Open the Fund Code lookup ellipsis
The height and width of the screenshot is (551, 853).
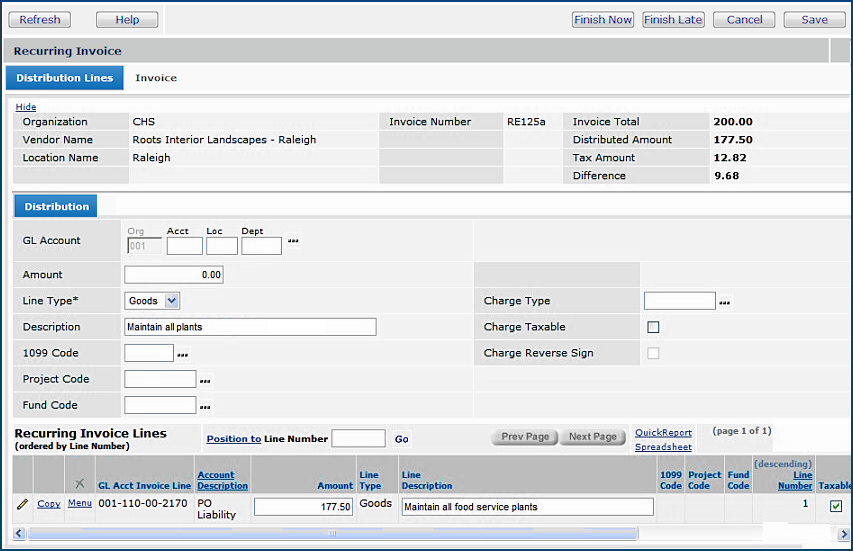pyautogui.click(x=204, y=406)
